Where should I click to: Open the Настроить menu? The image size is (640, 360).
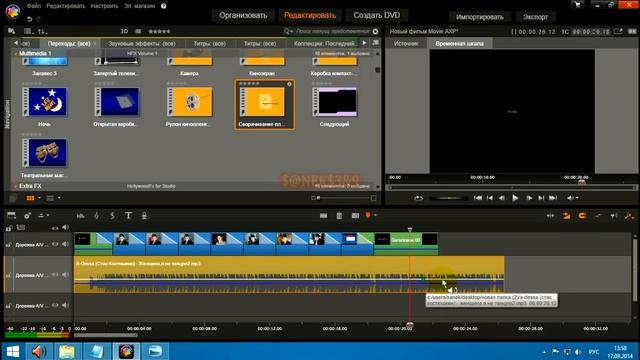(104, 6)
